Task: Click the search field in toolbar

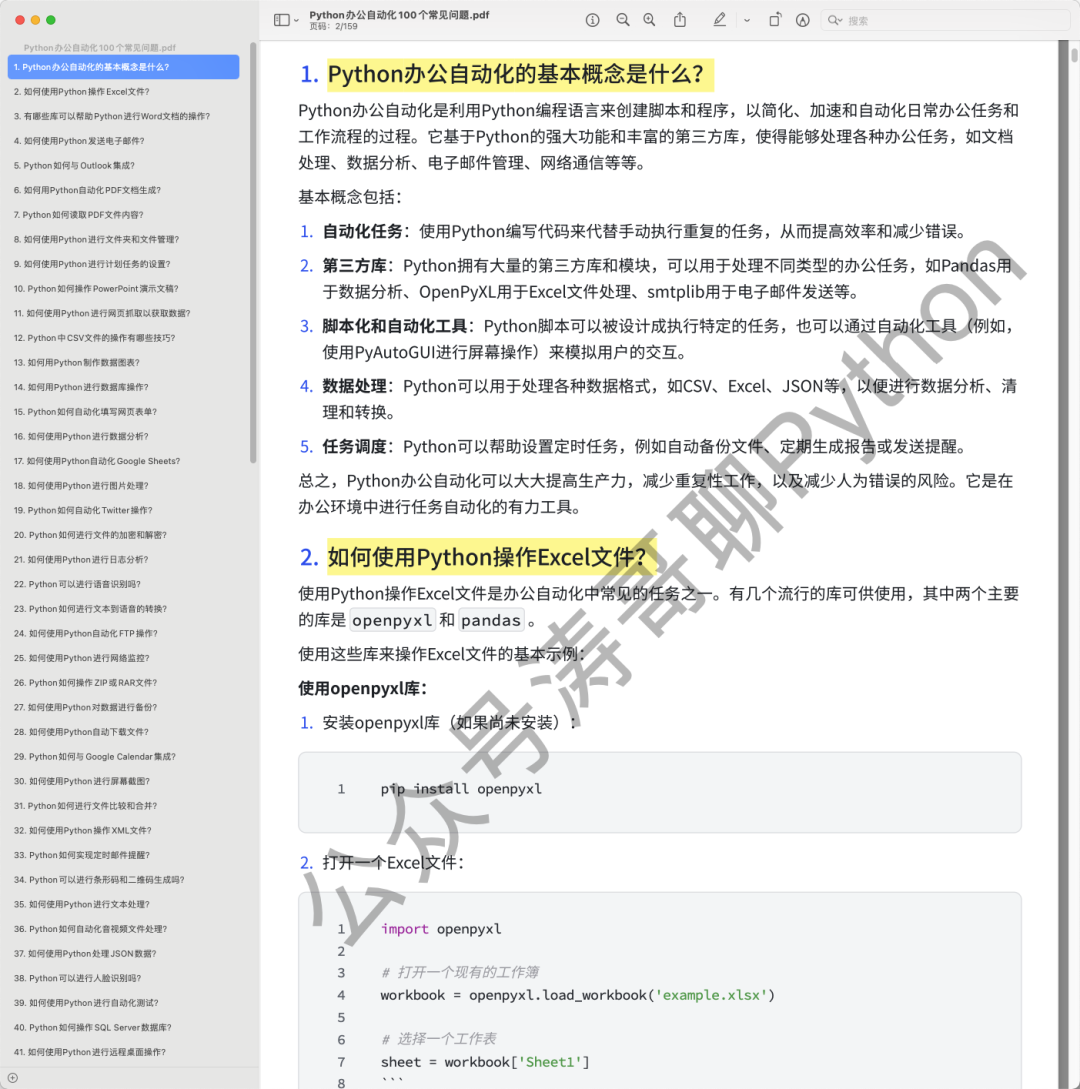Action: click(x=945, y=20)
